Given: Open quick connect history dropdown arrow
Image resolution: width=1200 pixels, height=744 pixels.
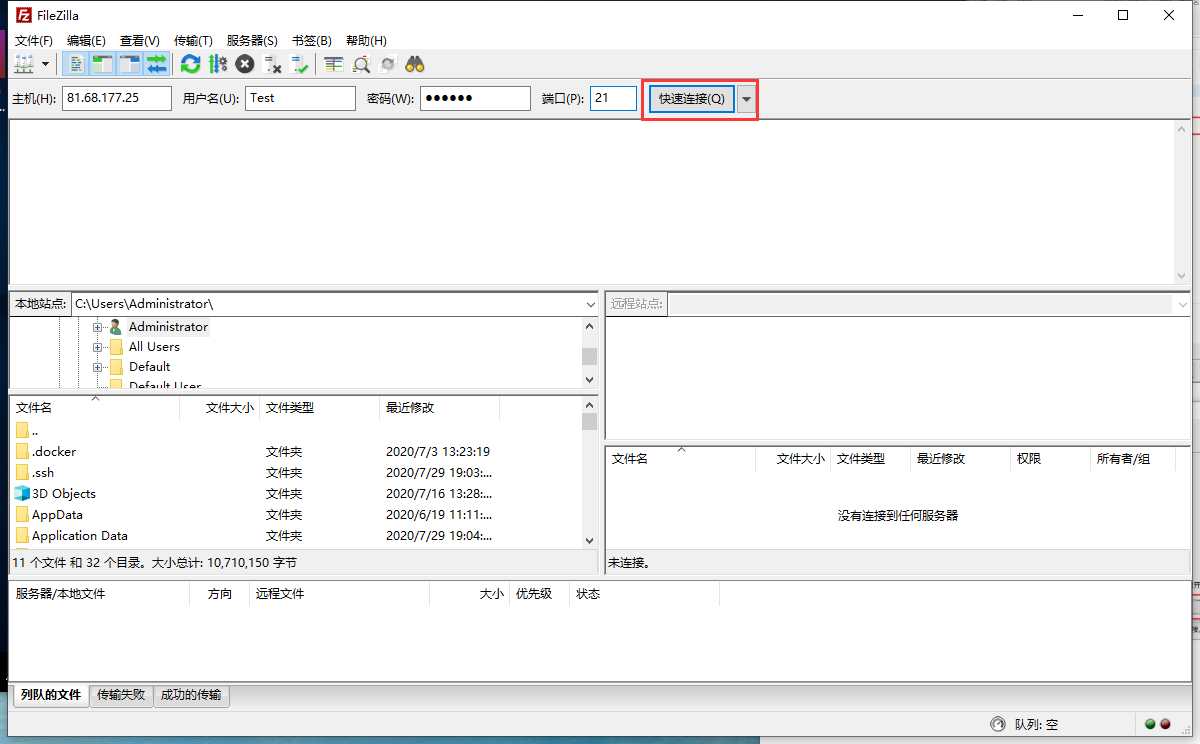Looking at the screenshot, I should 746,98.
